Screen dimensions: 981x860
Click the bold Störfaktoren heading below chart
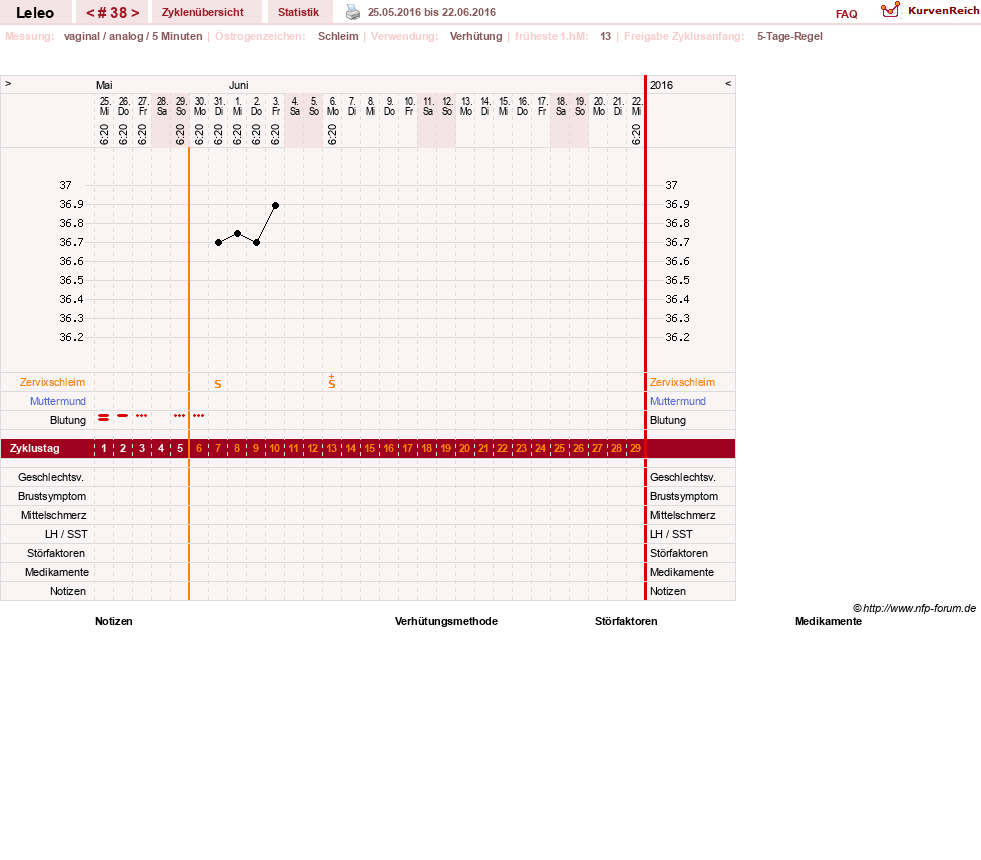[626, 621]
